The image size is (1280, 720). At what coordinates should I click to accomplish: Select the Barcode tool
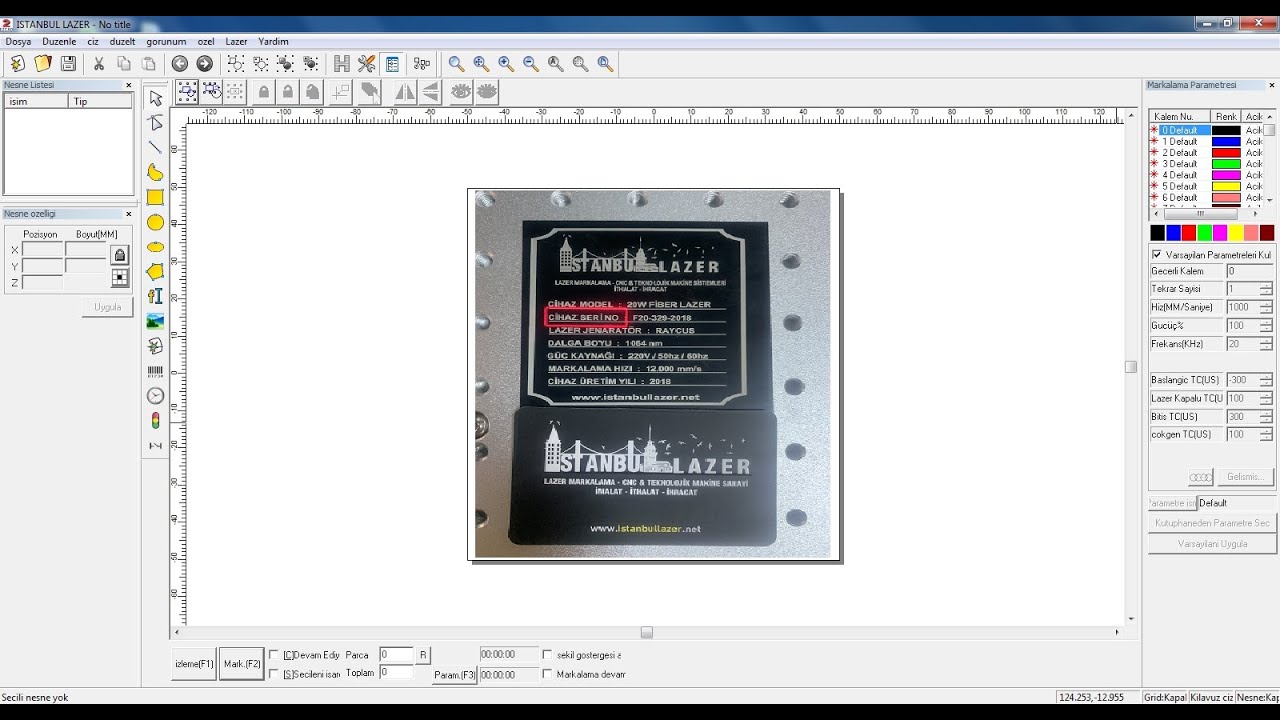pos(155,371)
